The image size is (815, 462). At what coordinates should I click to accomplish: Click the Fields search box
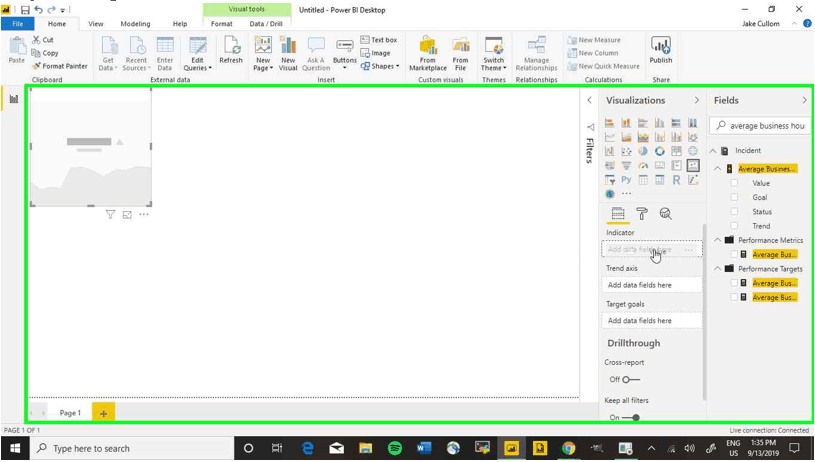[x=759, y=125]
